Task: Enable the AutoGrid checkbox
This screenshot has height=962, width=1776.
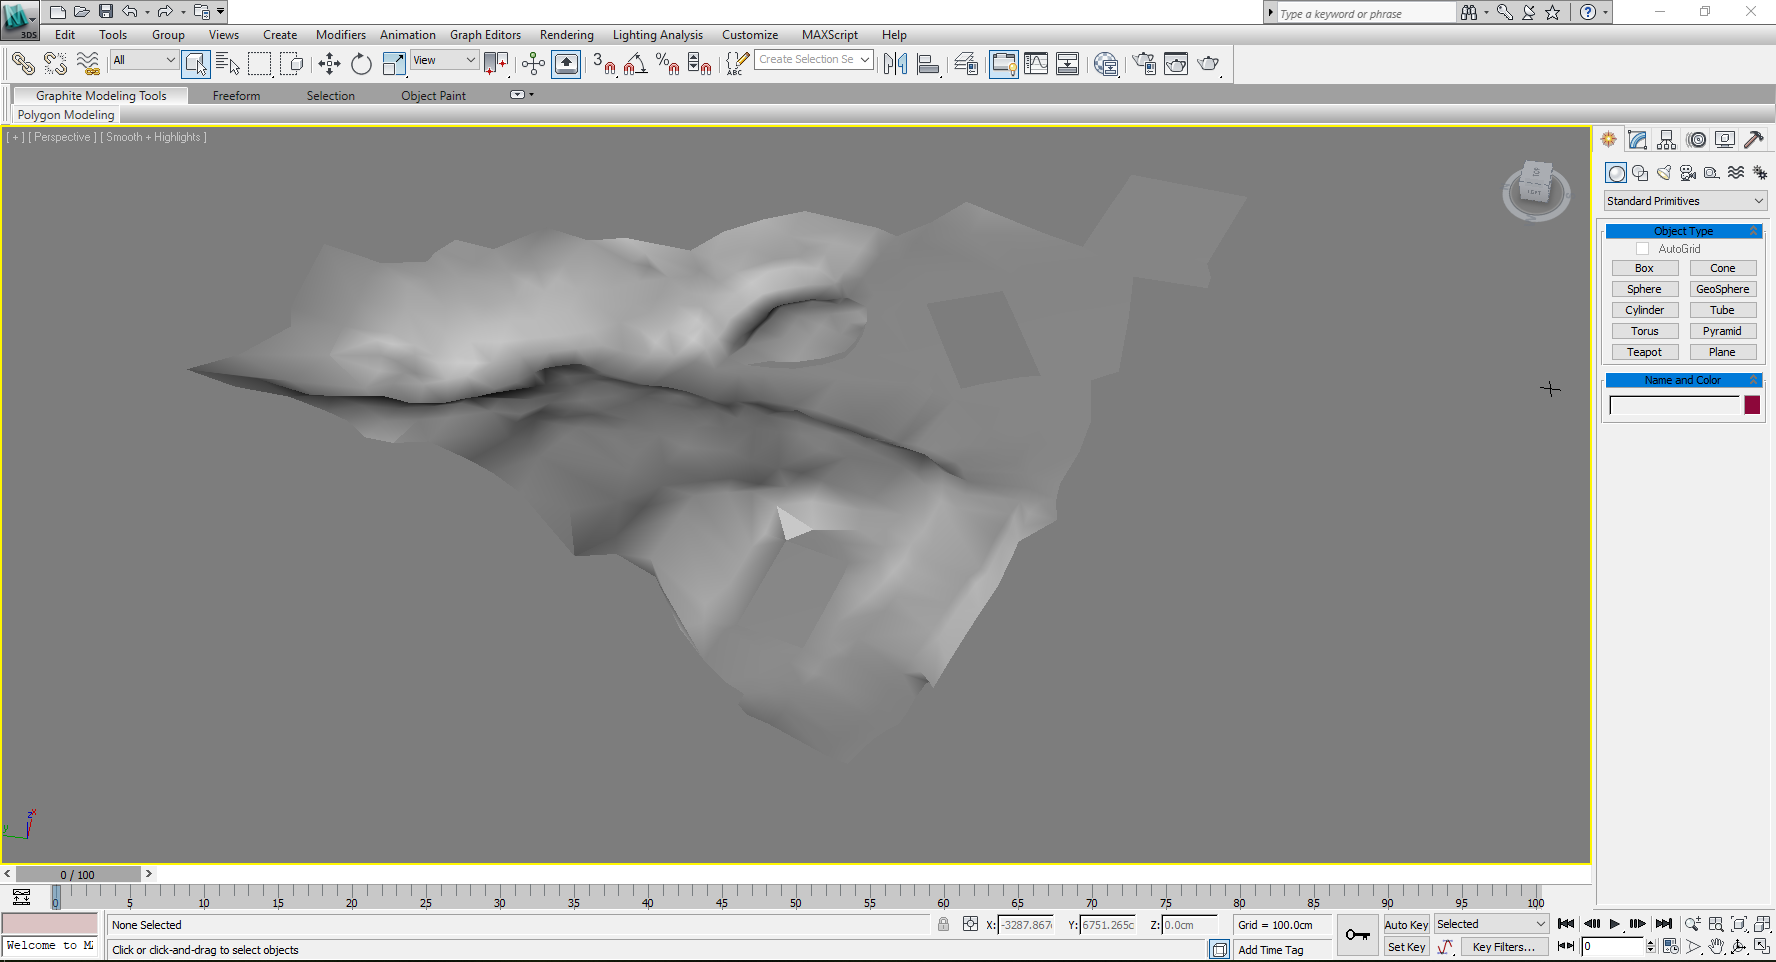Action: click(1642, 248)
